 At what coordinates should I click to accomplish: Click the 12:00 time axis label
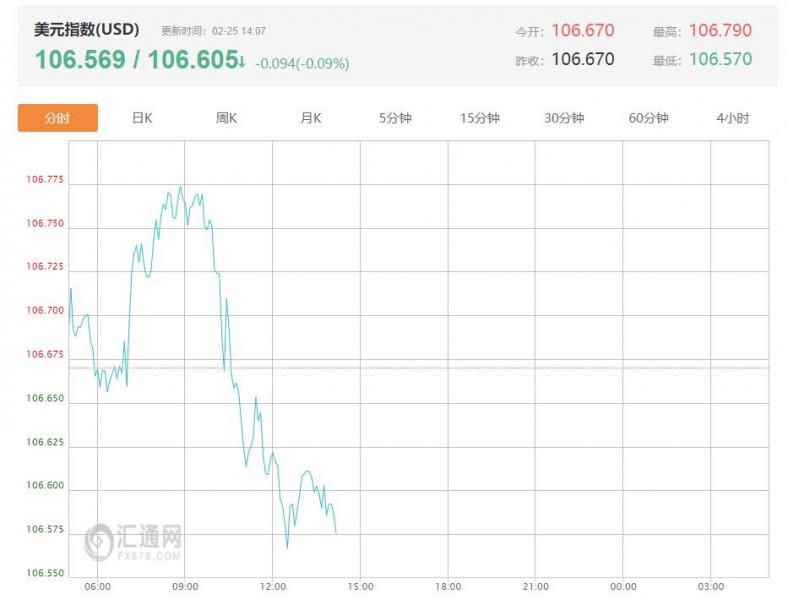point(273,586)
